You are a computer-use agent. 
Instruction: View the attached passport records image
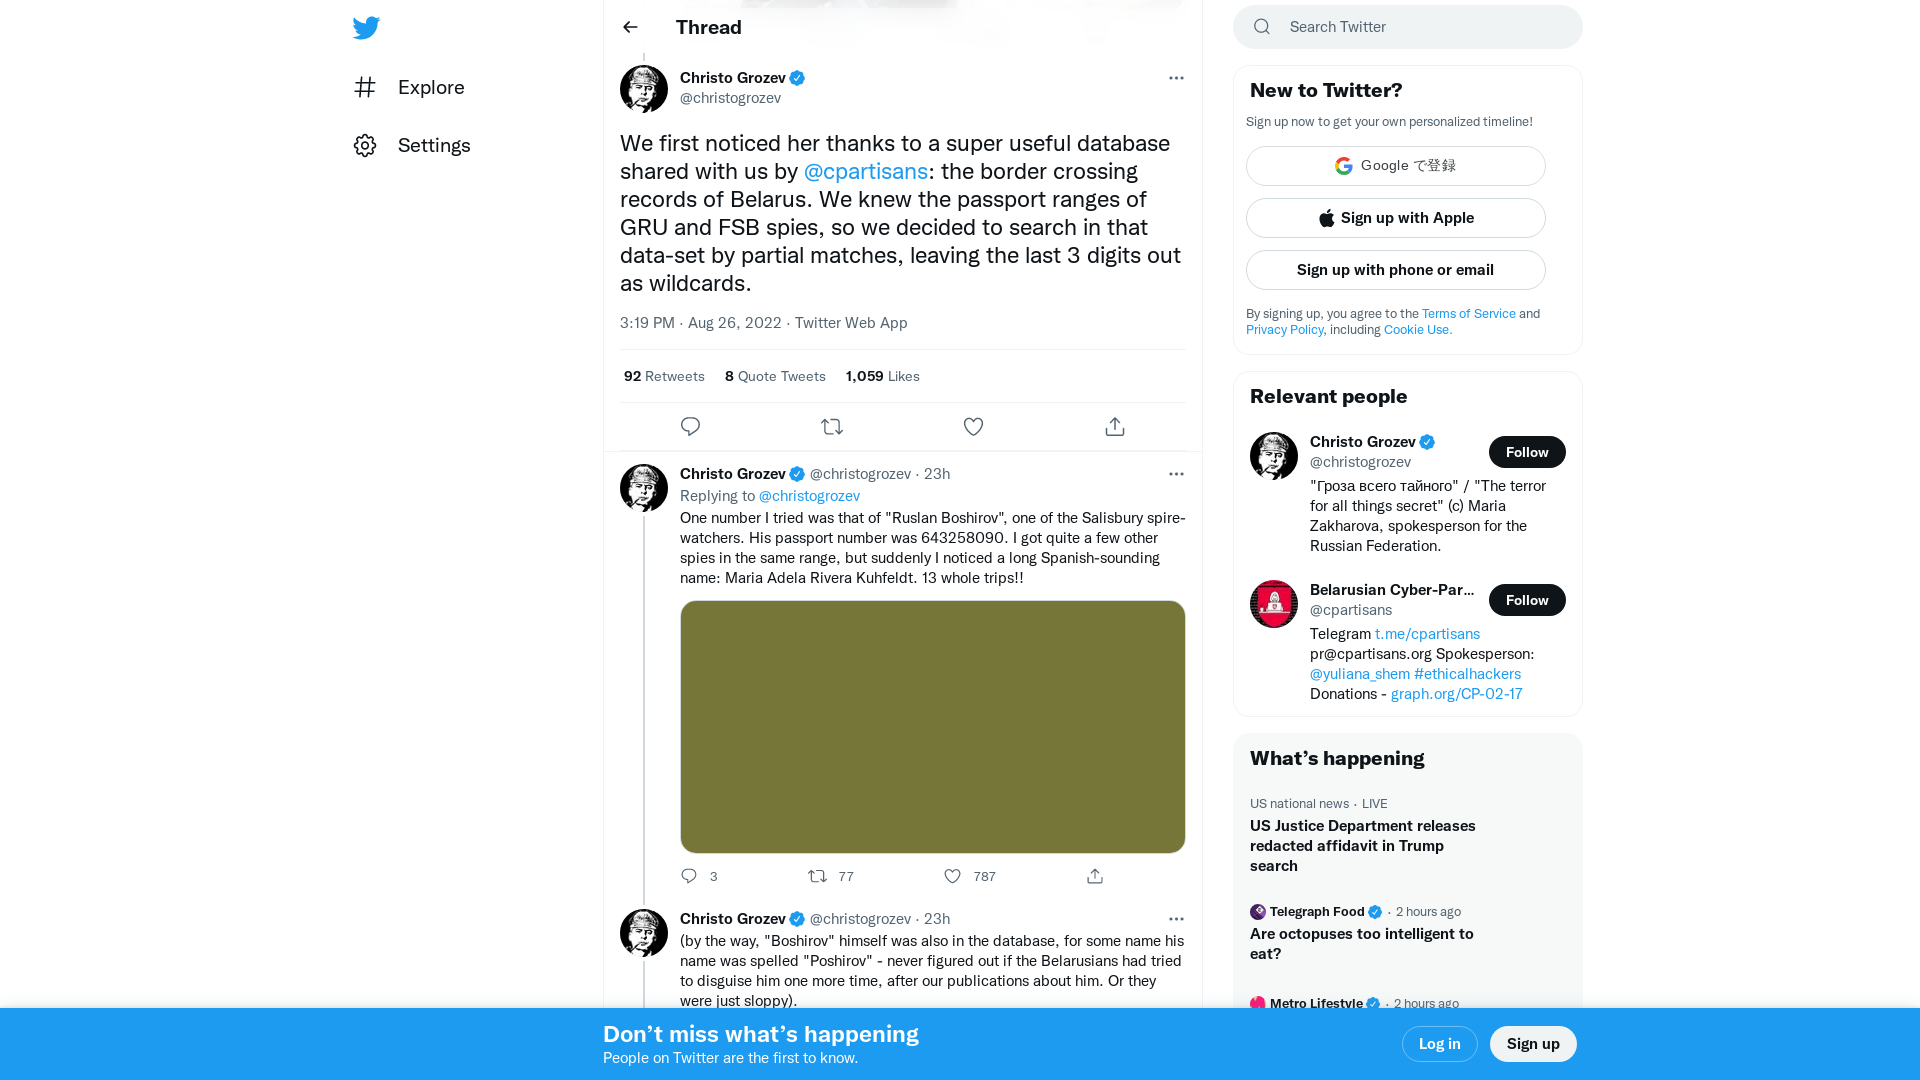[932, 726]
